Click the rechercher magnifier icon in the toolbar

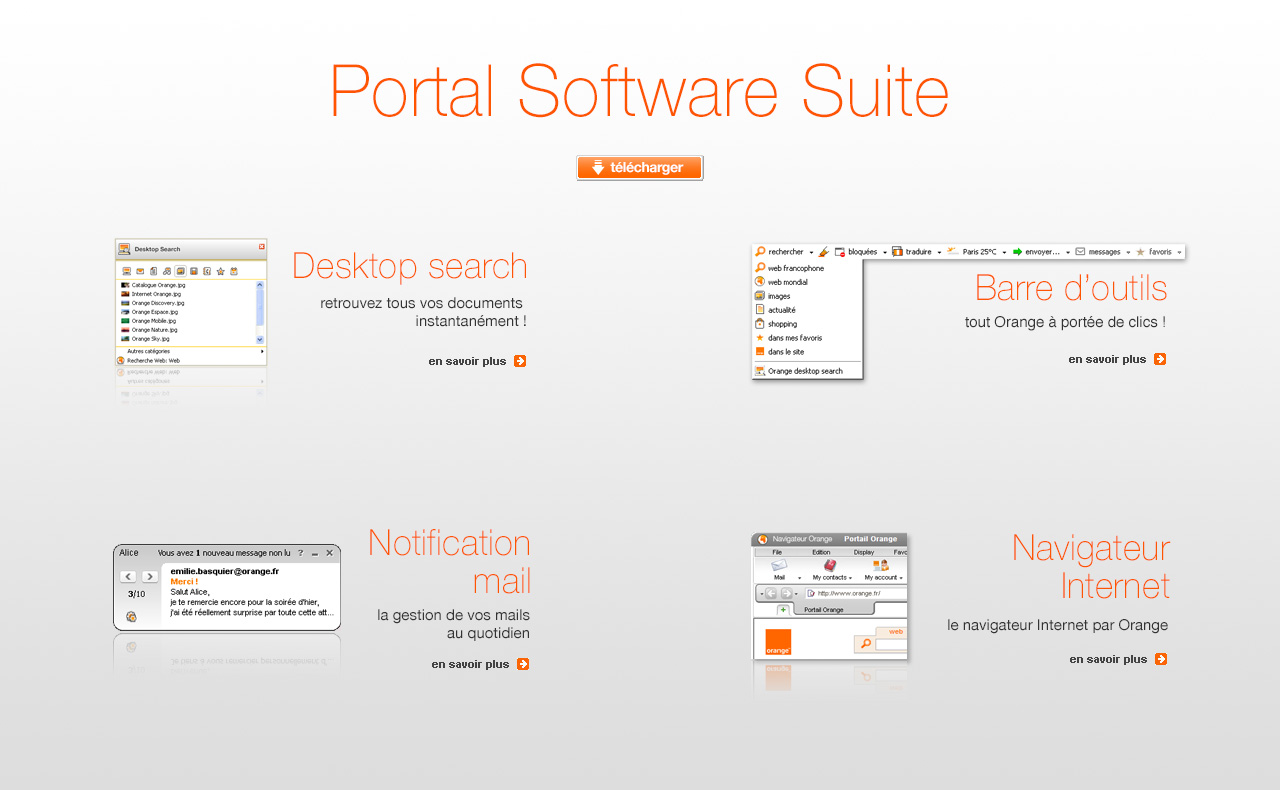[760, 252]
